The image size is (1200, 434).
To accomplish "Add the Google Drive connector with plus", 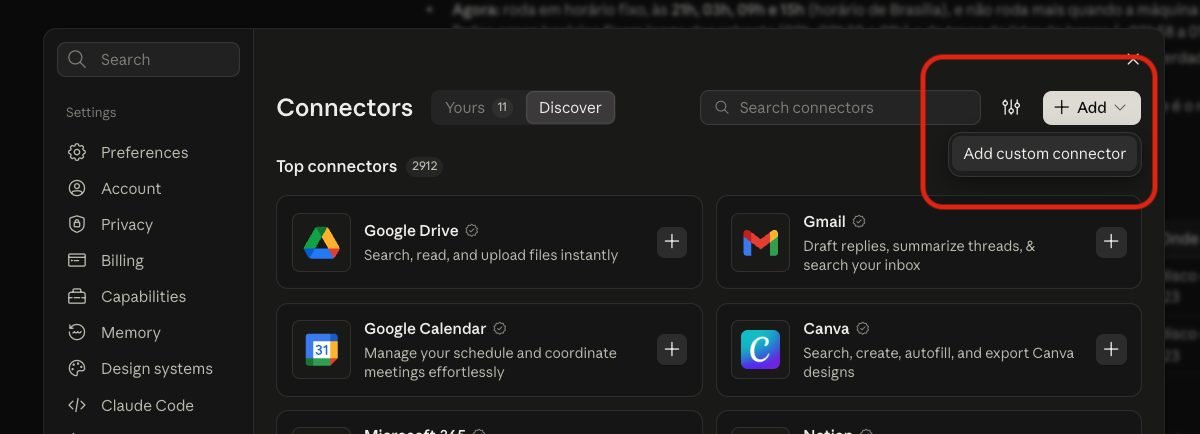I will 672,242.
